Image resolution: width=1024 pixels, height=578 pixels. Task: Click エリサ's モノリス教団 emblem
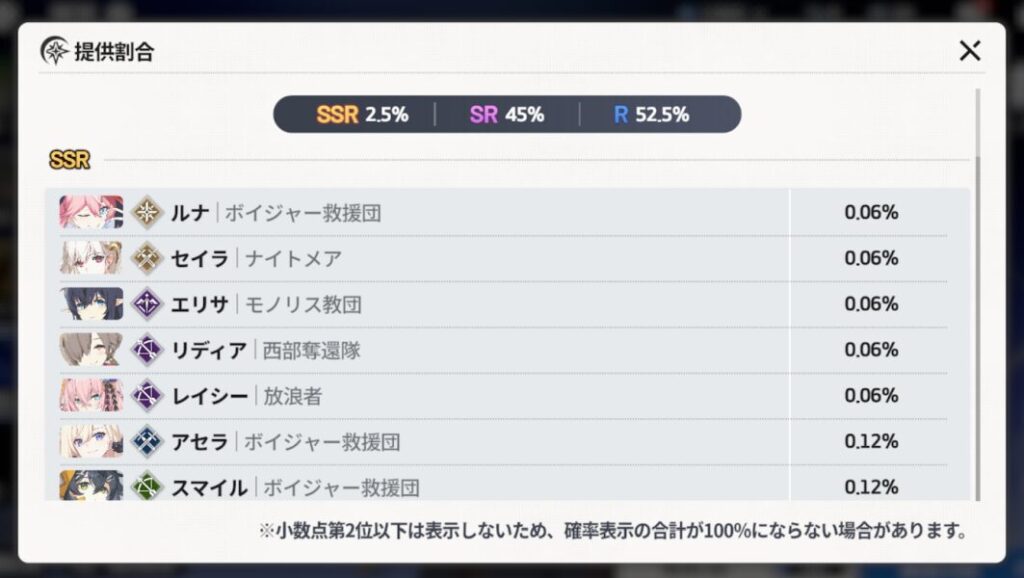click(146, 303)
